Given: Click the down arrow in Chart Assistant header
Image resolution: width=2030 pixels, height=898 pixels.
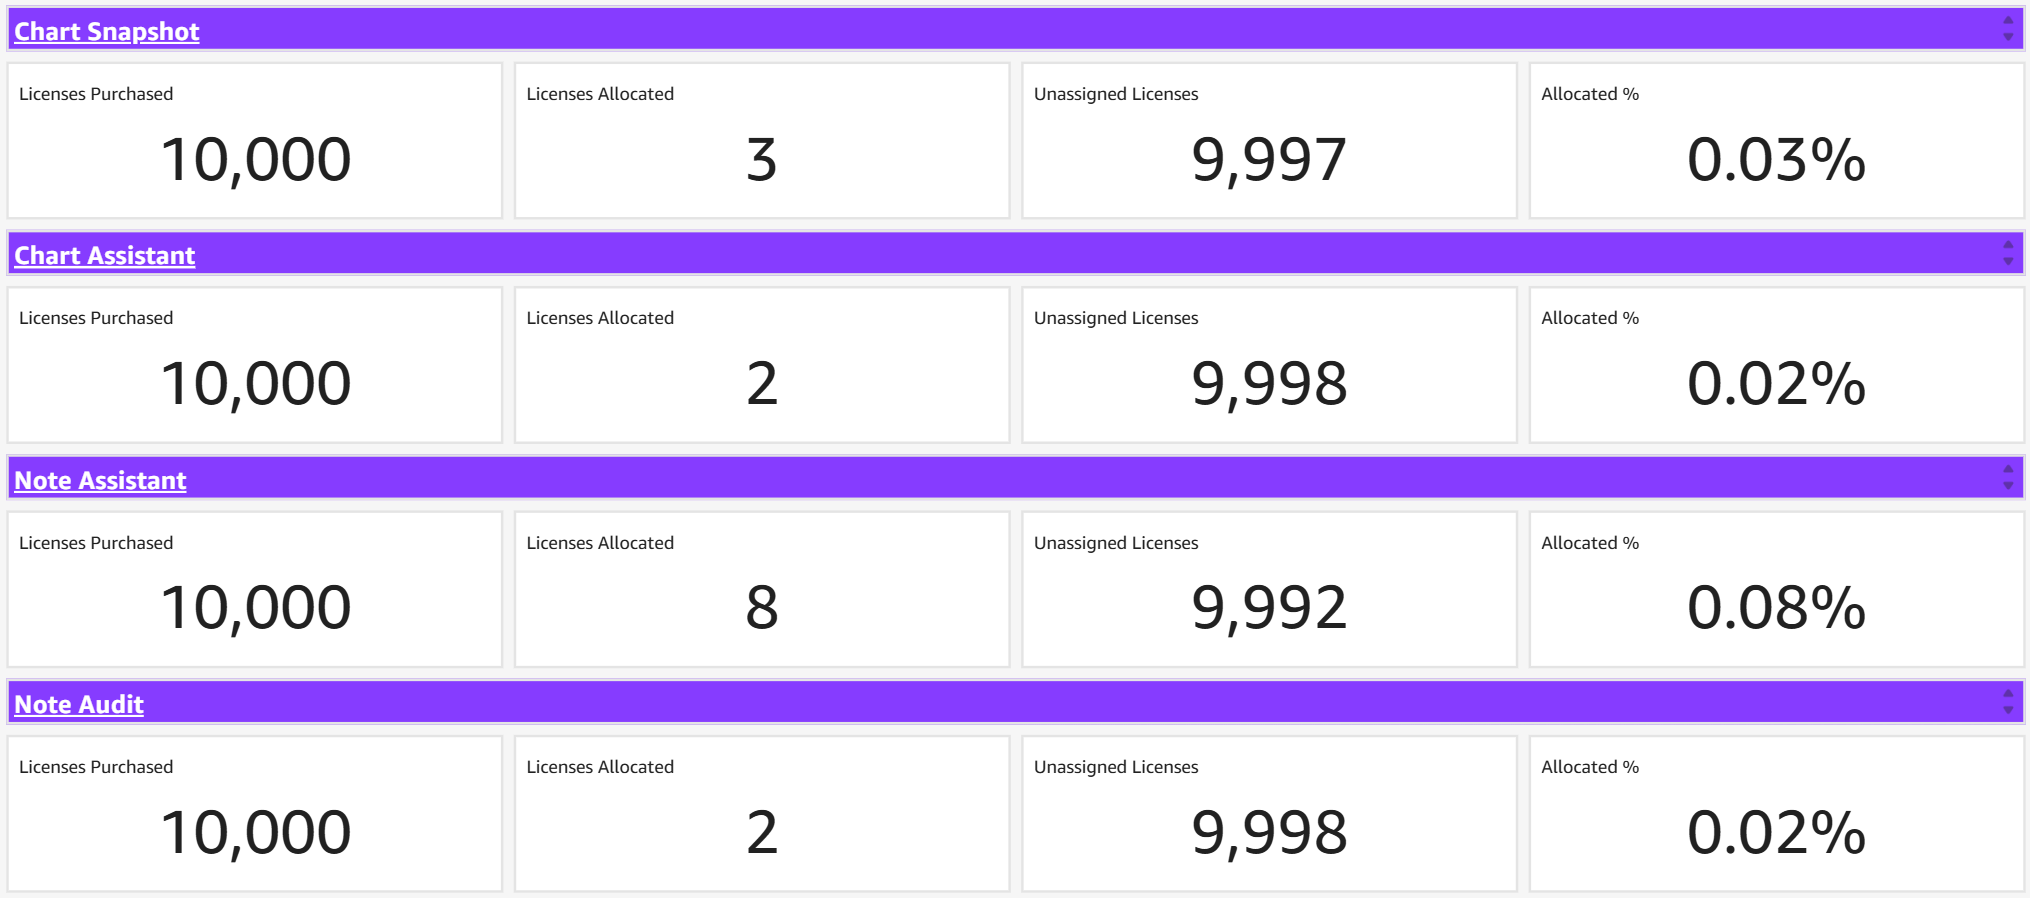Looking at the screenshot, I should click(x=2007, y=261).
